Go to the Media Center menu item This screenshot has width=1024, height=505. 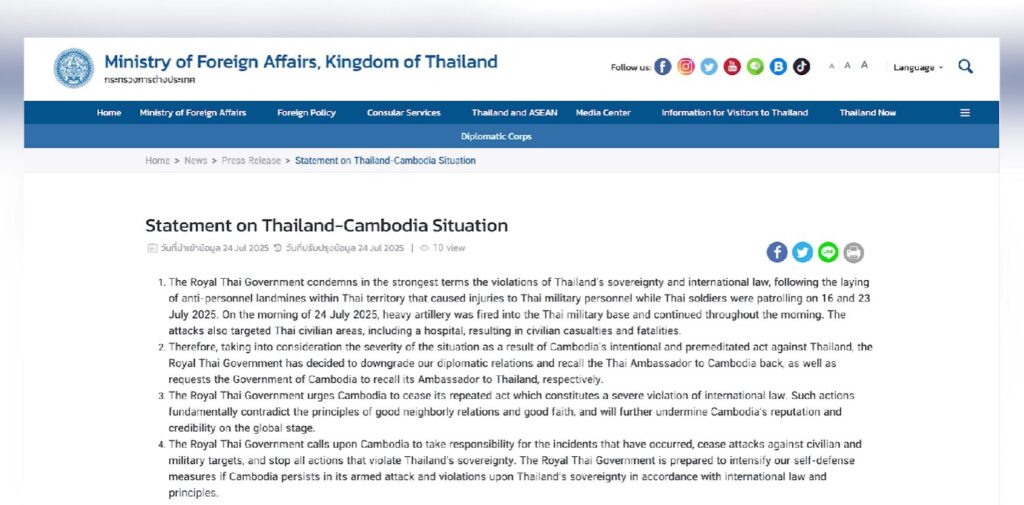click(x=603, y=113)
